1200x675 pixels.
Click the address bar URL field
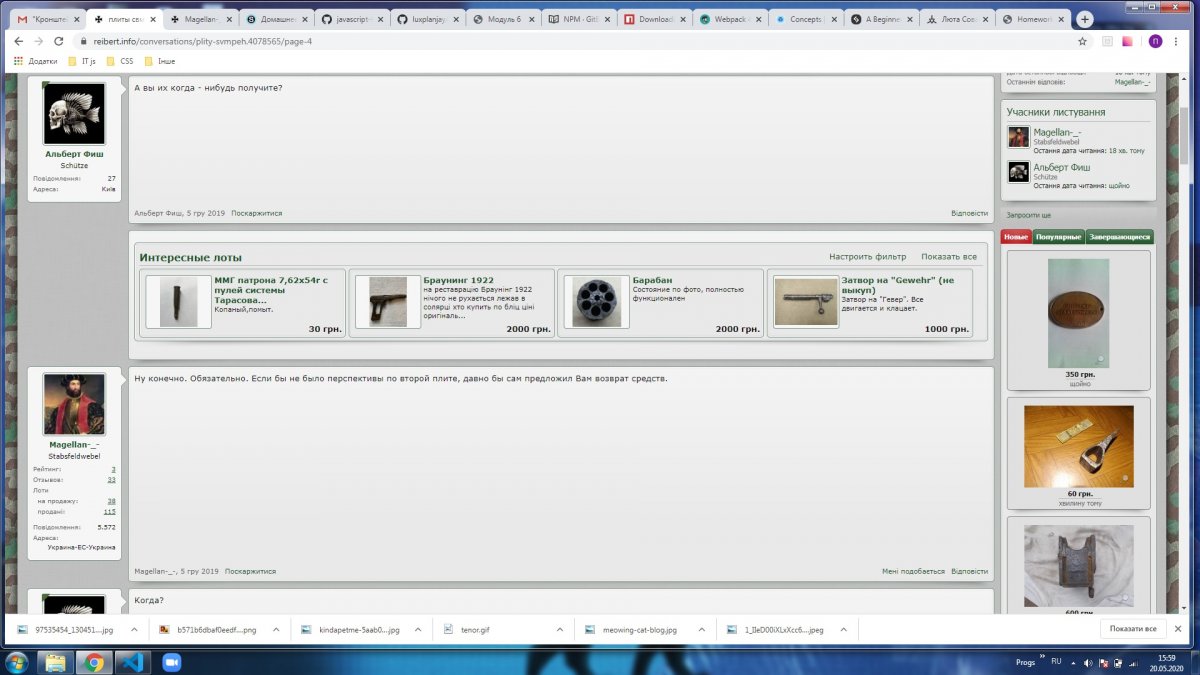pyautogui.click(x=500, y=41)
